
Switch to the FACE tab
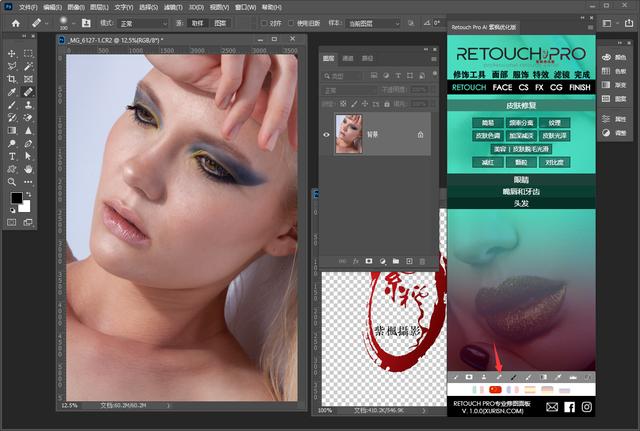[502, 87]
